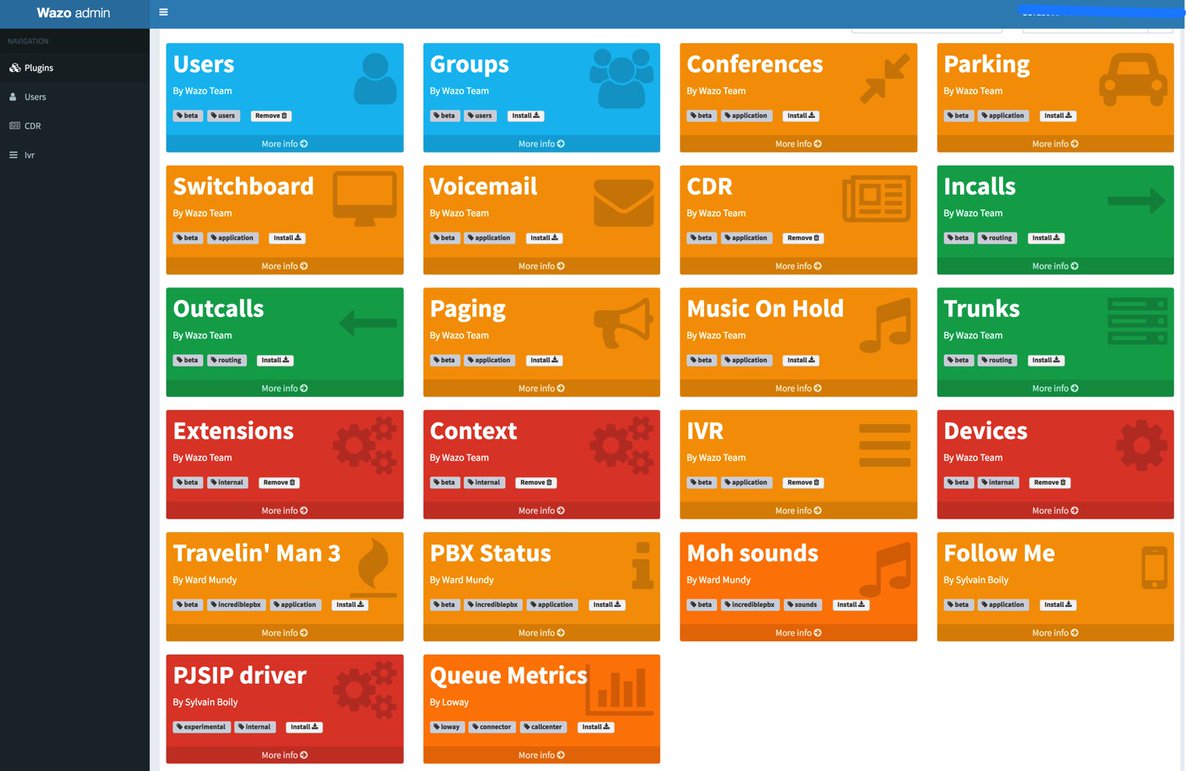The width and height of the screenshot is (1200, 771).
Task: Click the newspaper icon on CDR card
Action: [876, 201]
